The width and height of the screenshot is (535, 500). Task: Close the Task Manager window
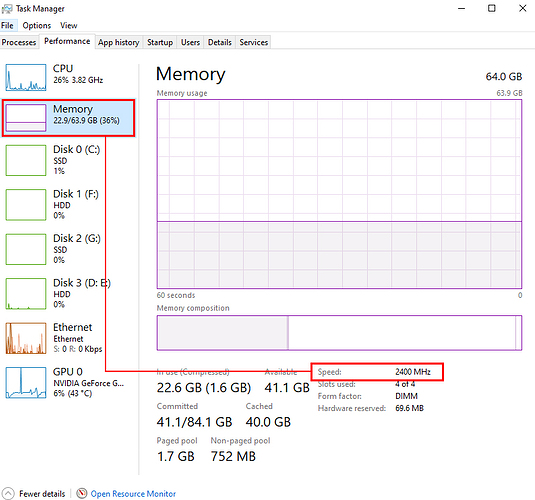522,9
